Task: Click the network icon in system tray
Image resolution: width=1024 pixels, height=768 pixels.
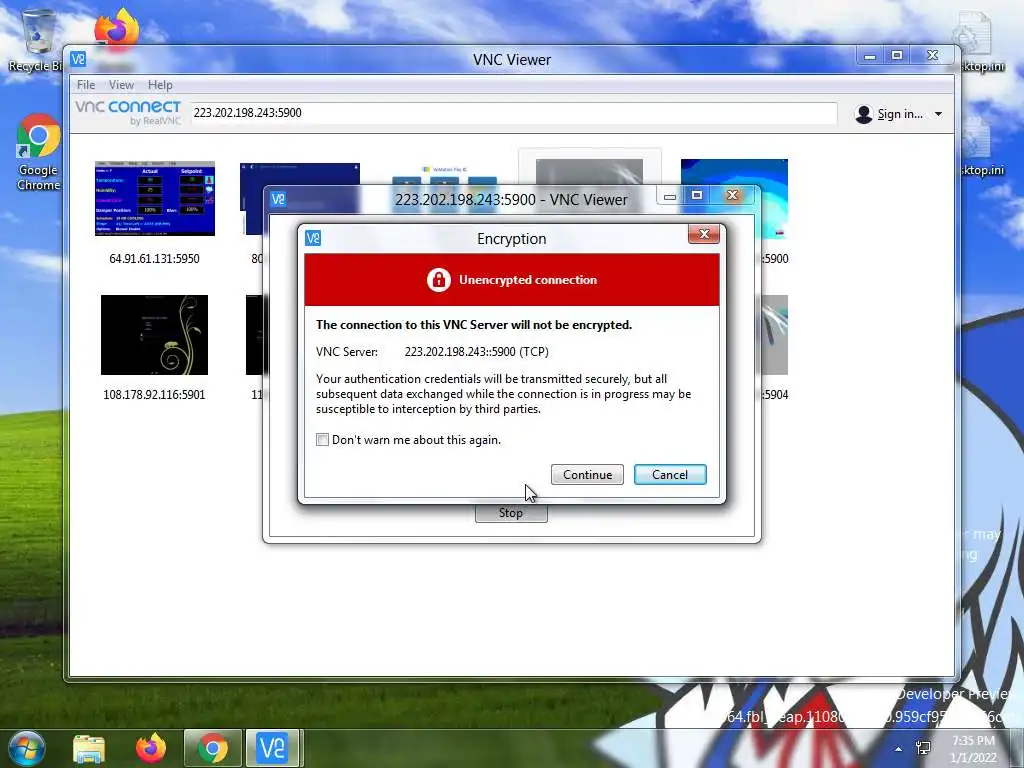Action: (x=923, y=748)
